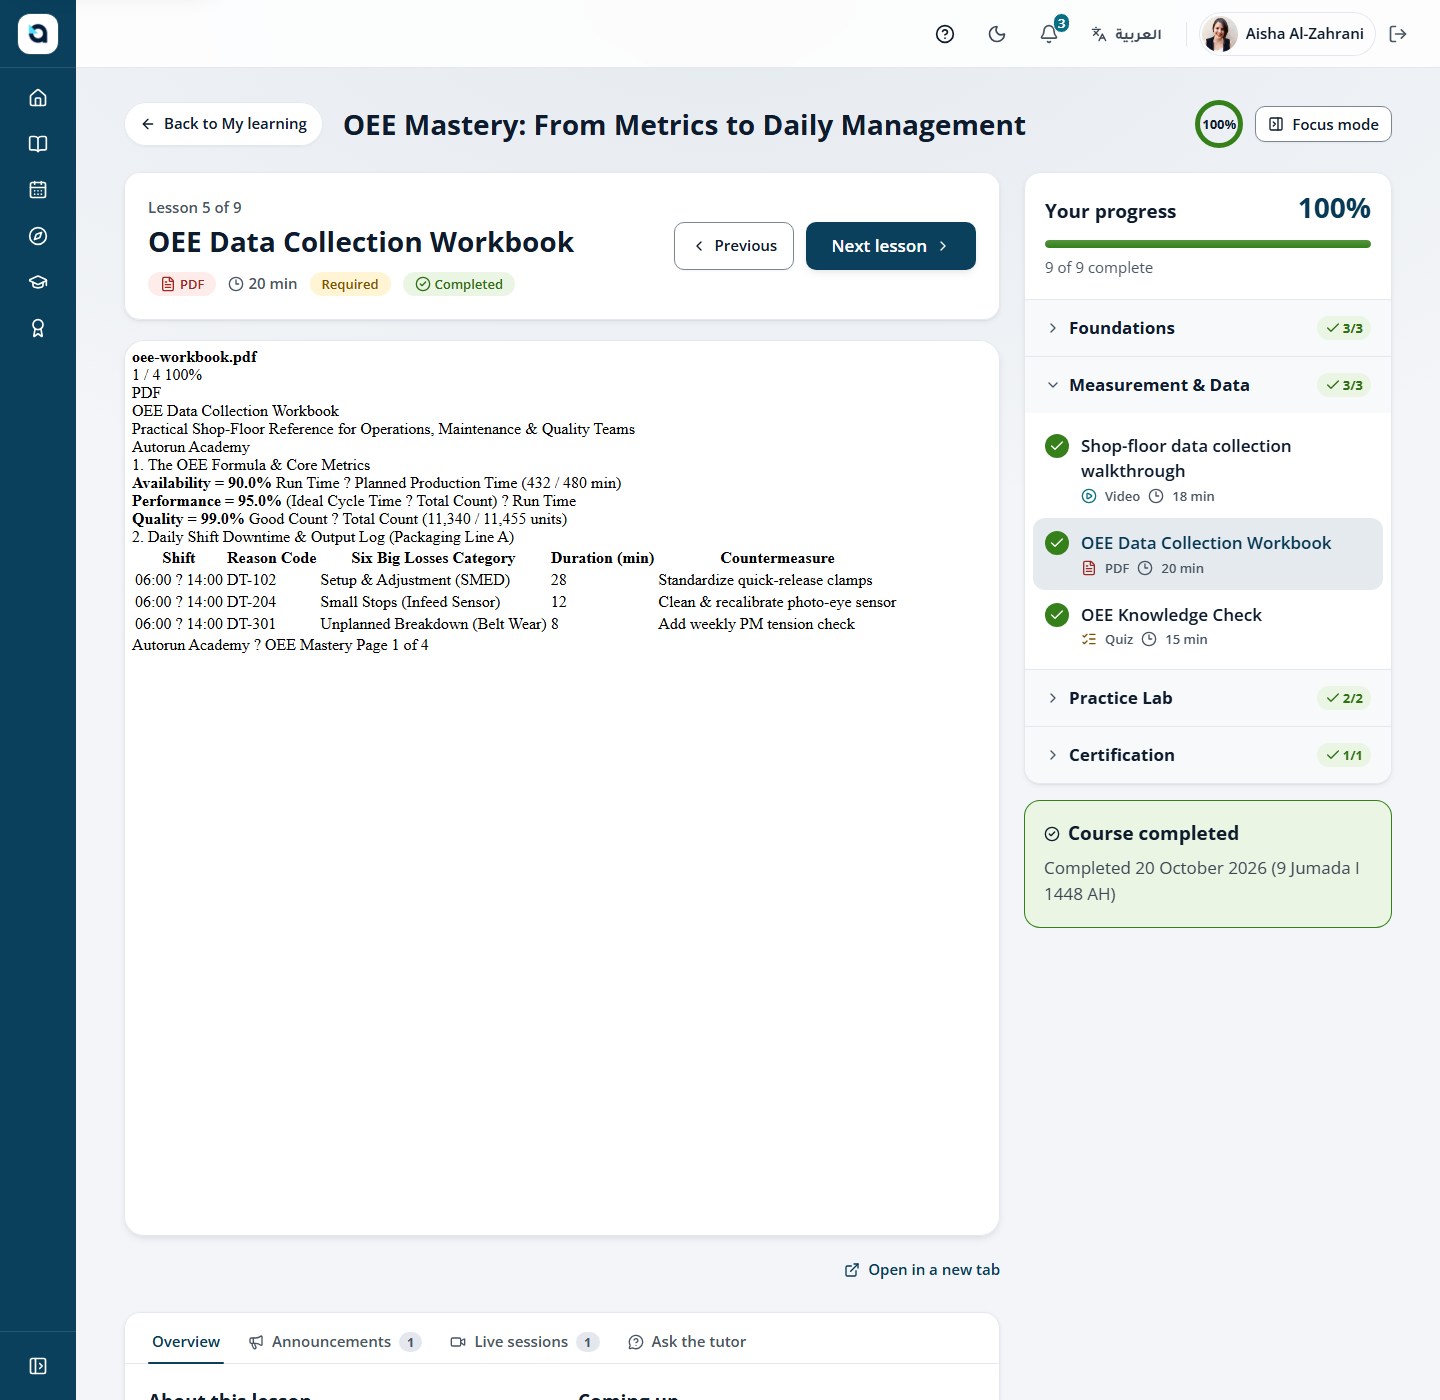1440x1400 pixels.
Task: Click the app logo in the sidebar
Action: tap(38, 34)
